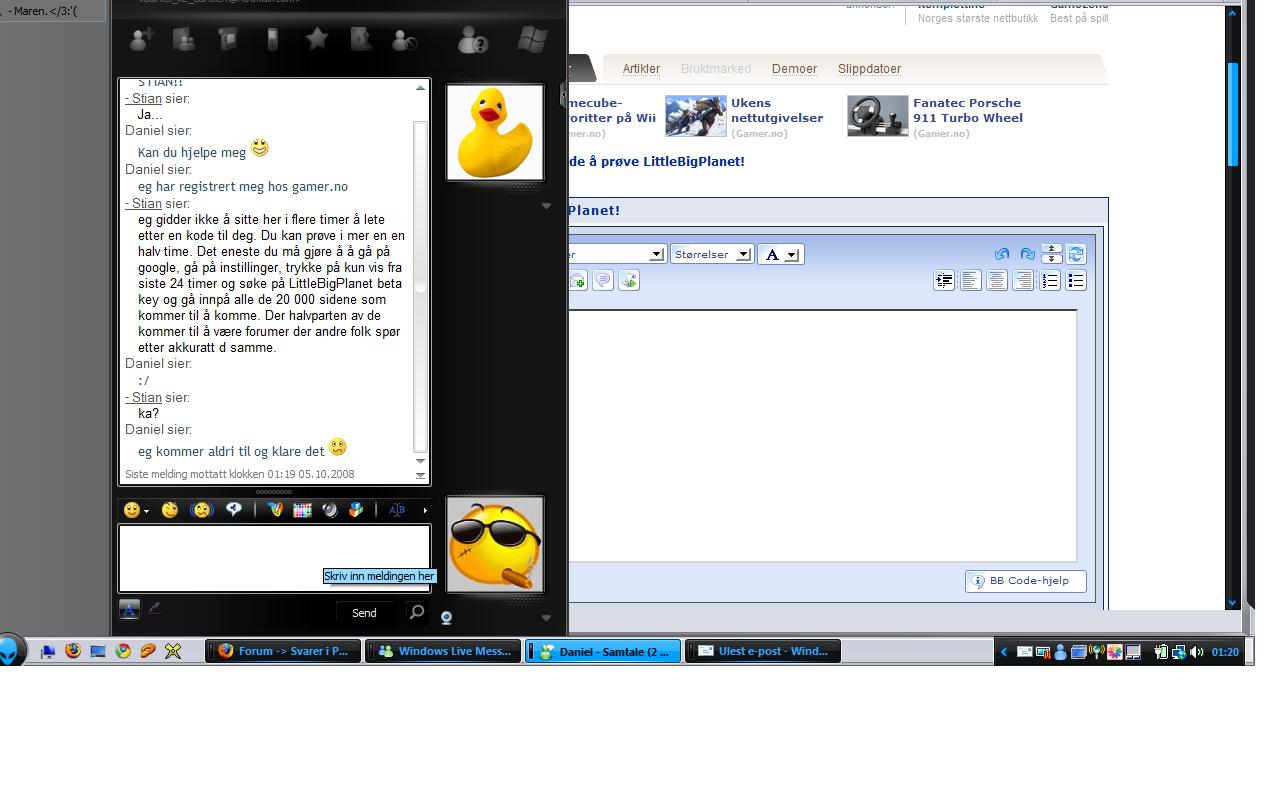This screenshot has height=800, width=1280.
Task: Send a wink from the emoticon toolbar
Action: click(x=170, y=510)
